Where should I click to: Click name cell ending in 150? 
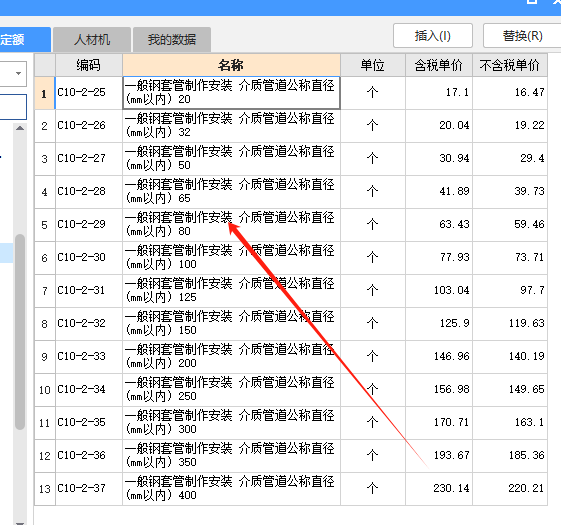click(x=231, y=324)
